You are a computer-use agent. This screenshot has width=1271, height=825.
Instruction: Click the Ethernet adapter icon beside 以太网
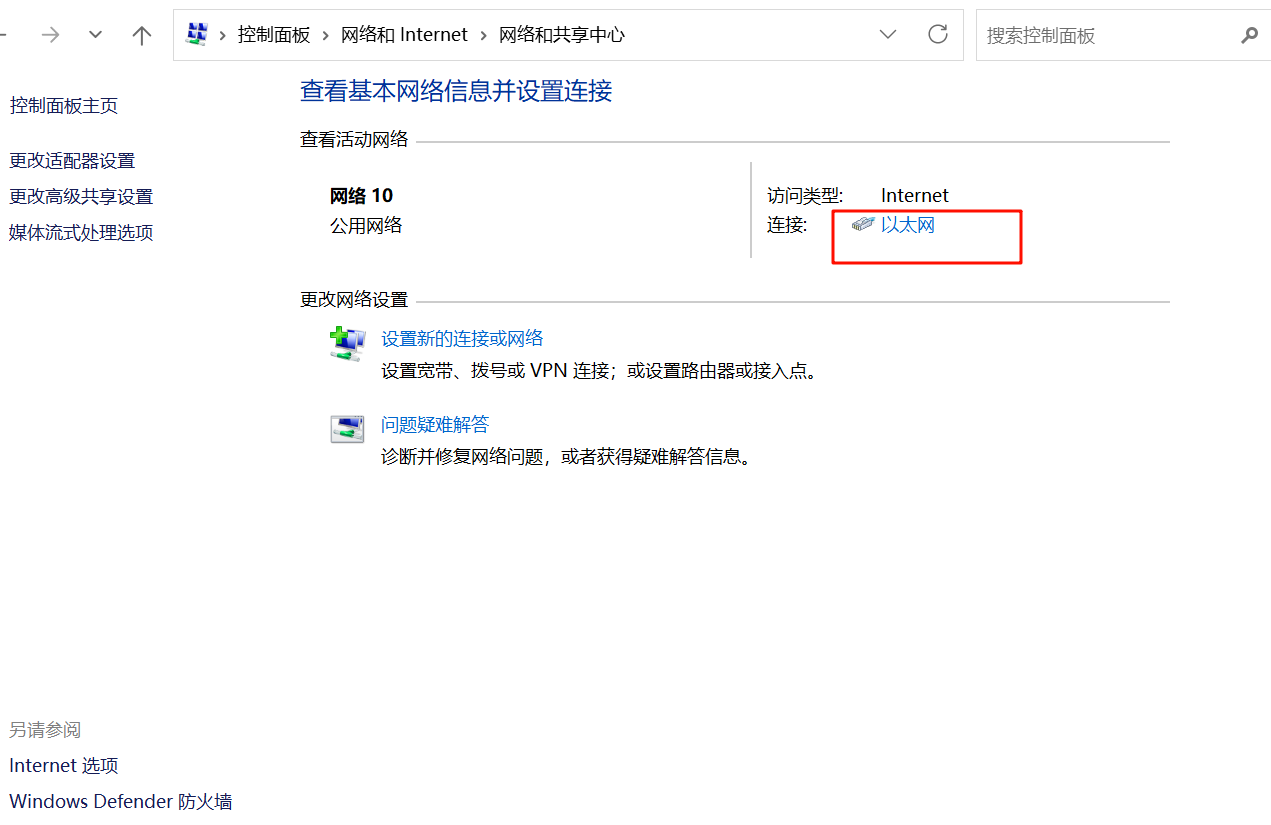[x=862, y=225]
